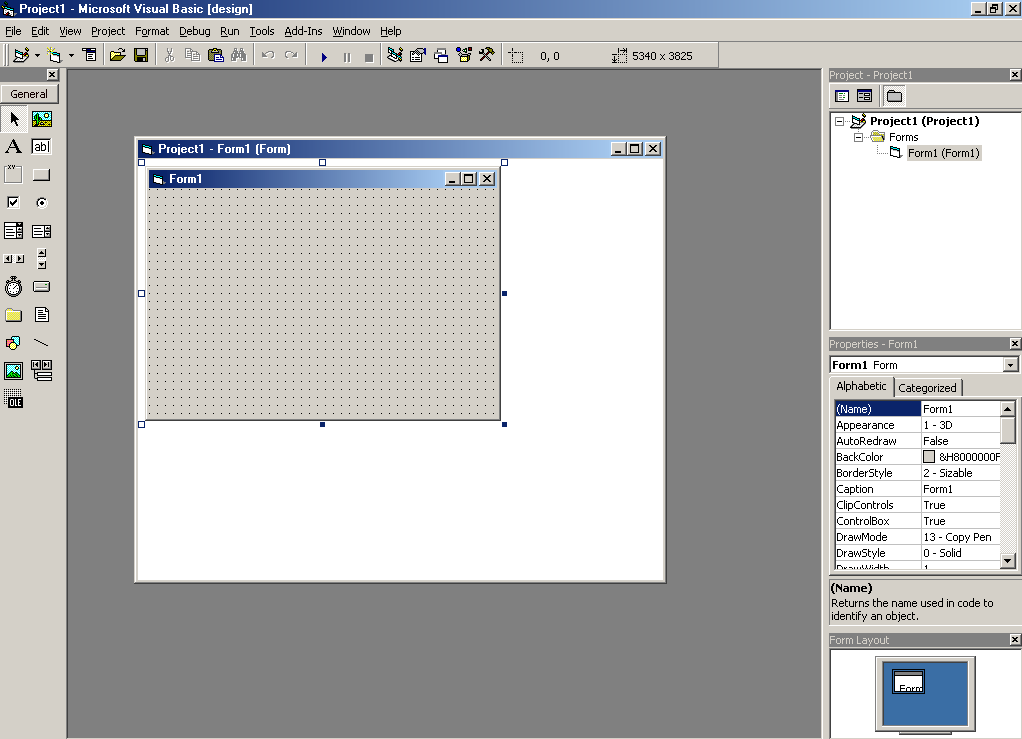Image resolution: width=1022 pixels, height=739 pixels.
Task: Select the Label control tool
Action: tap(14, 147)
